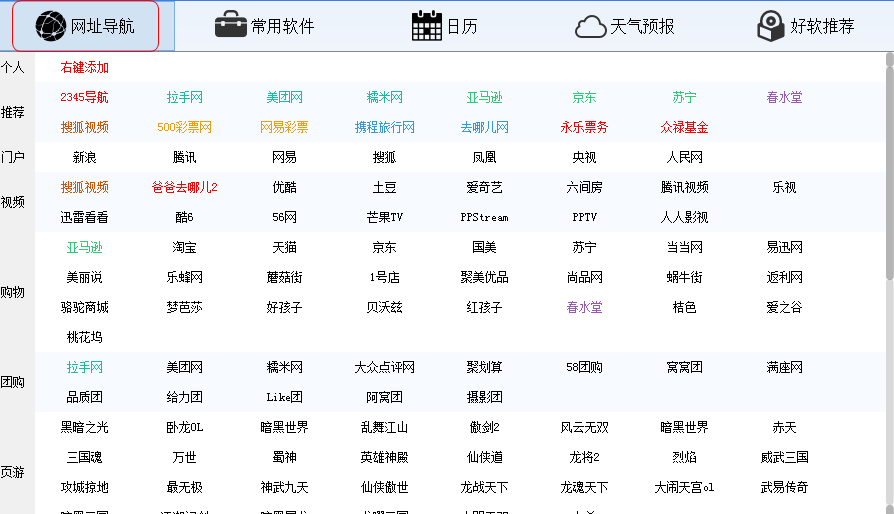Open the 英雄神殿 game link
Image resolution: width=894 pixels, height=514 pixels.
(x=384, y=457)
